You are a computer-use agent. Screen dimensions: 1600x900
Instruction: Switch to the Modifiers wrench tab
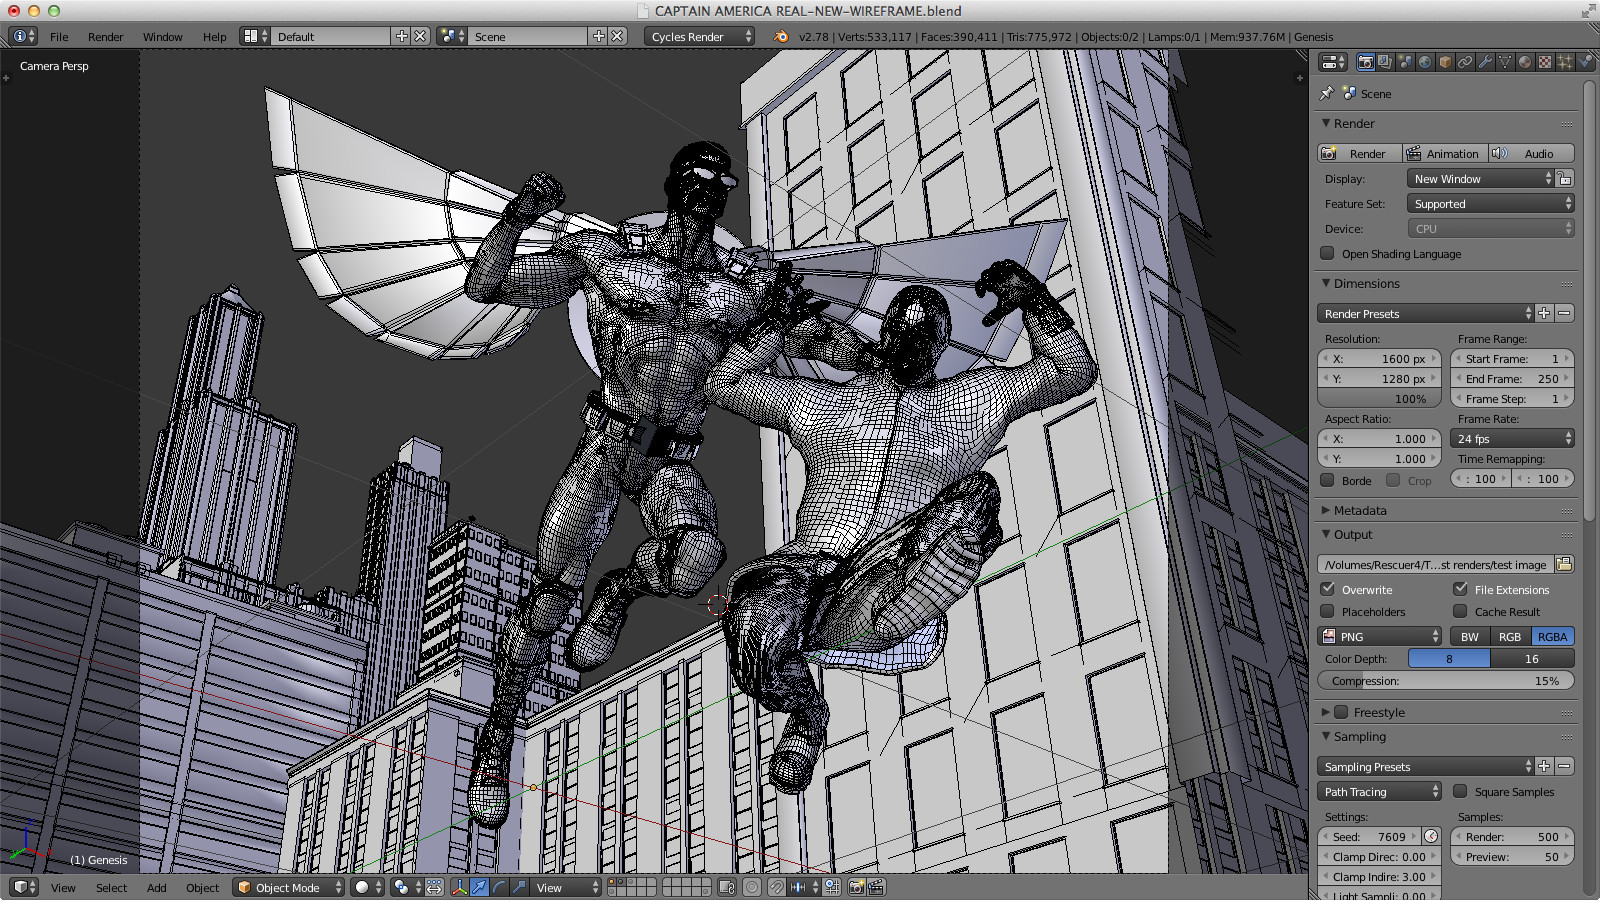click(1485, 62)
